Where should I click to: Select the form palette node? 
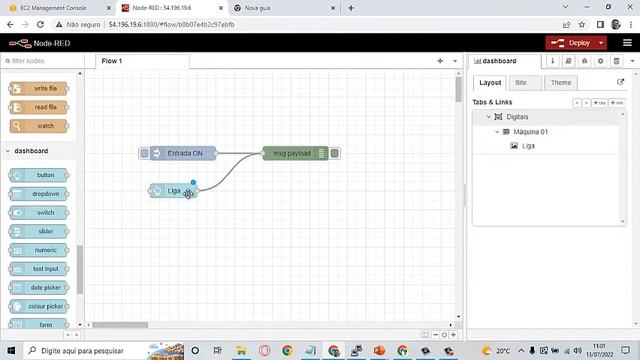click(38, 324)
